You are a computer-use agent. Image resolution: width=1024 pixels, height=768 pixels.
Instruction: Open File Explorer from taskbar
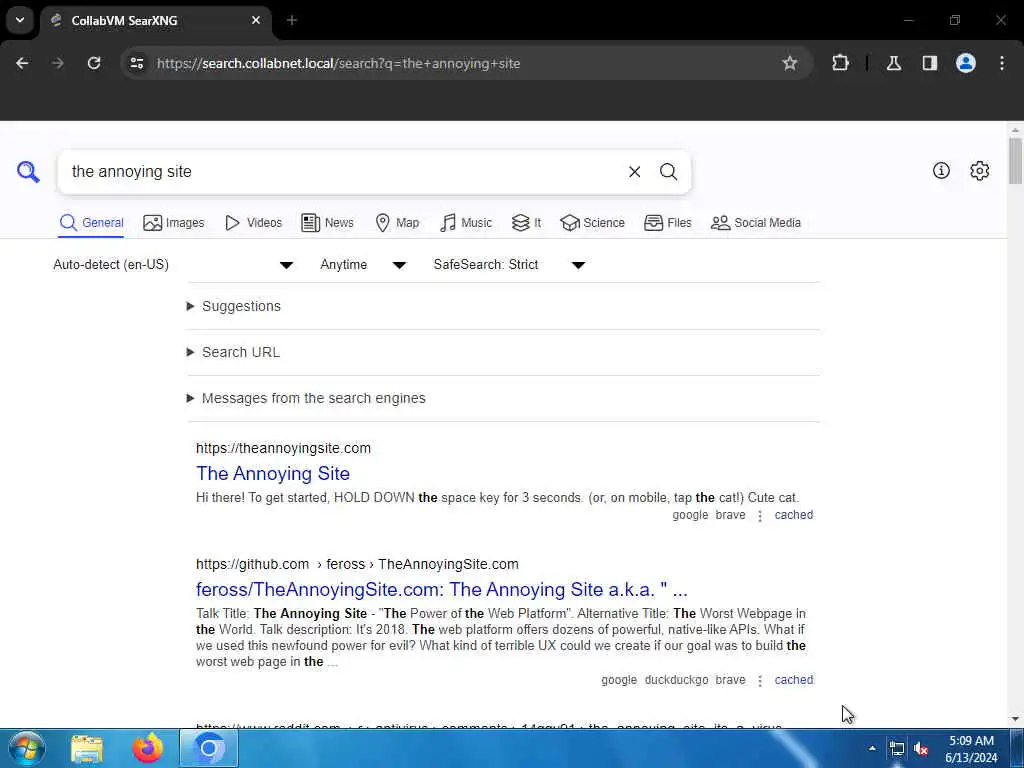87,748
